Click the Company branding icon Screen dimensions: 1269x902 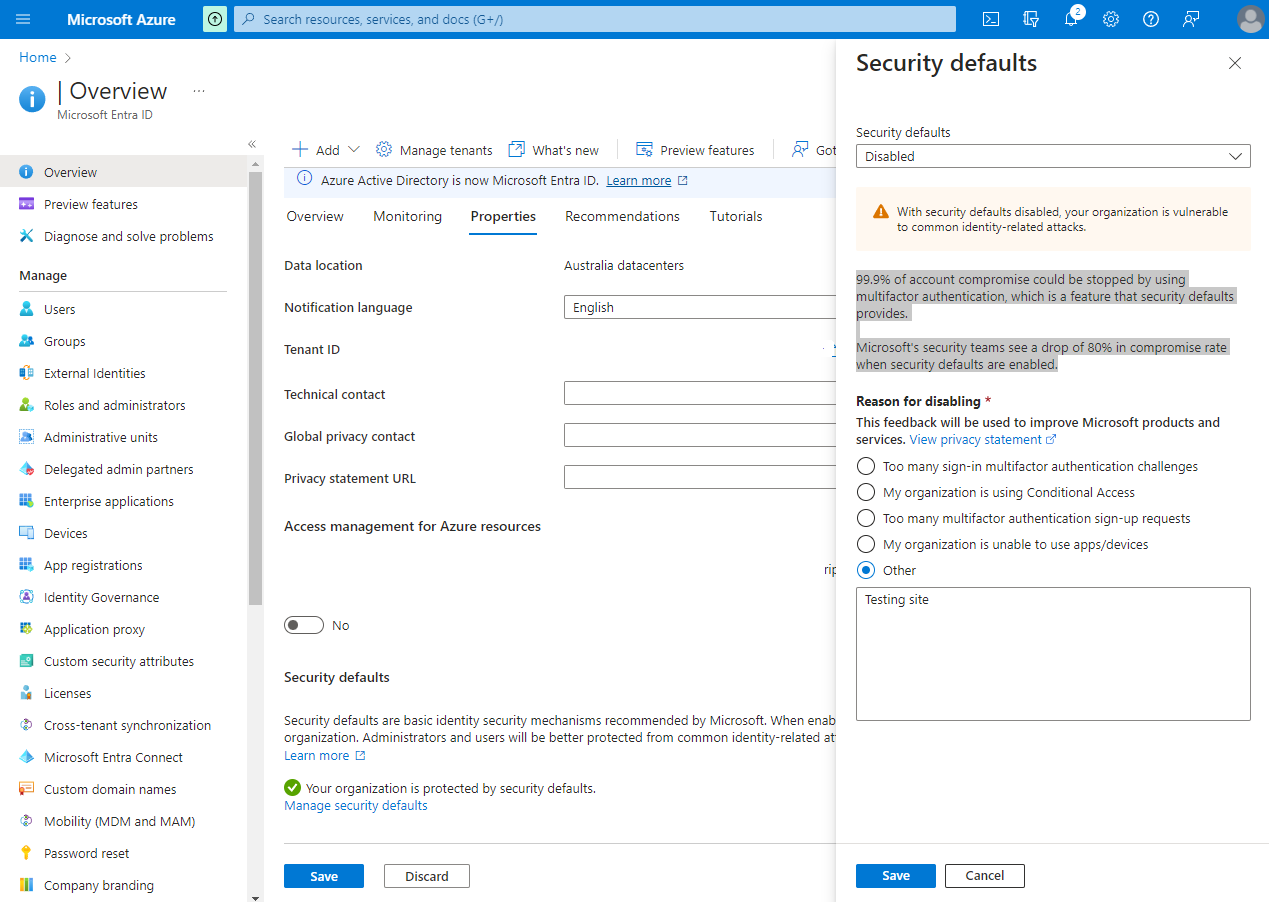27,885
